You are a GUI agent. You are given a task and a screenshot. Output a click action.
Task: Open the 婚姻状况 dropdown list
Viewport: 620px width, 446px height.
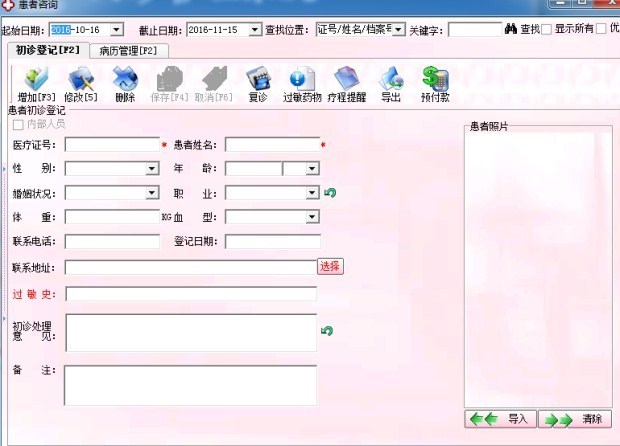pyautogui.click(x=153, y=193)
